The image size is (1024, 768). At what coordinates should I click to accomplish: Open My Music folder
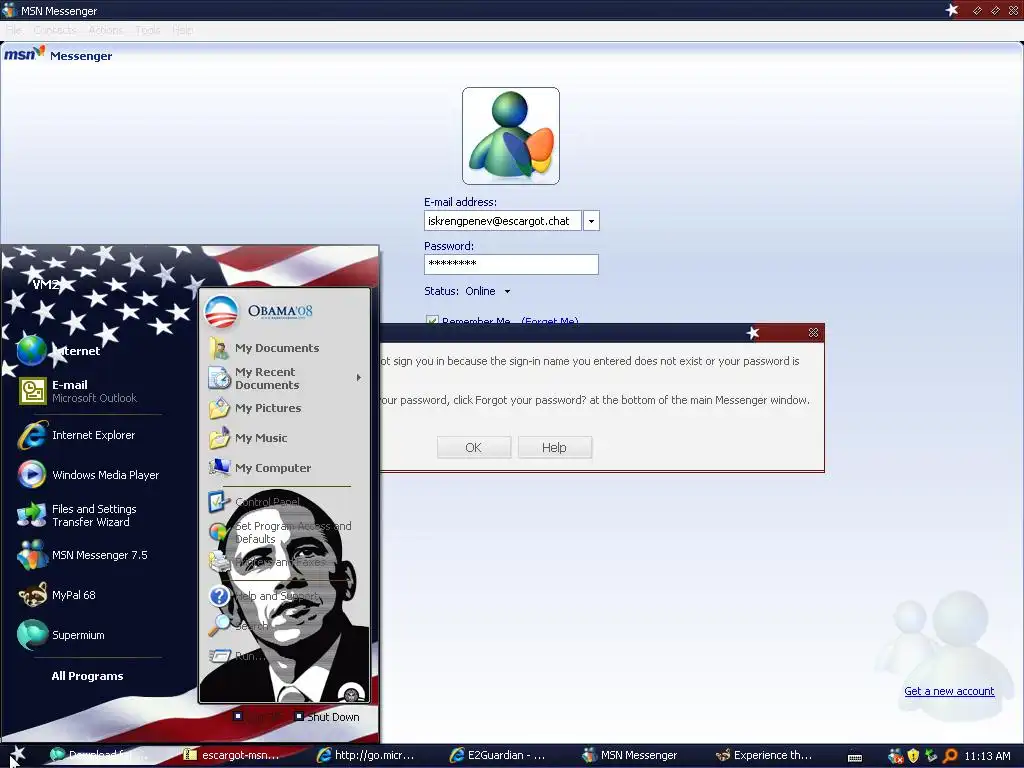[248, 438]
